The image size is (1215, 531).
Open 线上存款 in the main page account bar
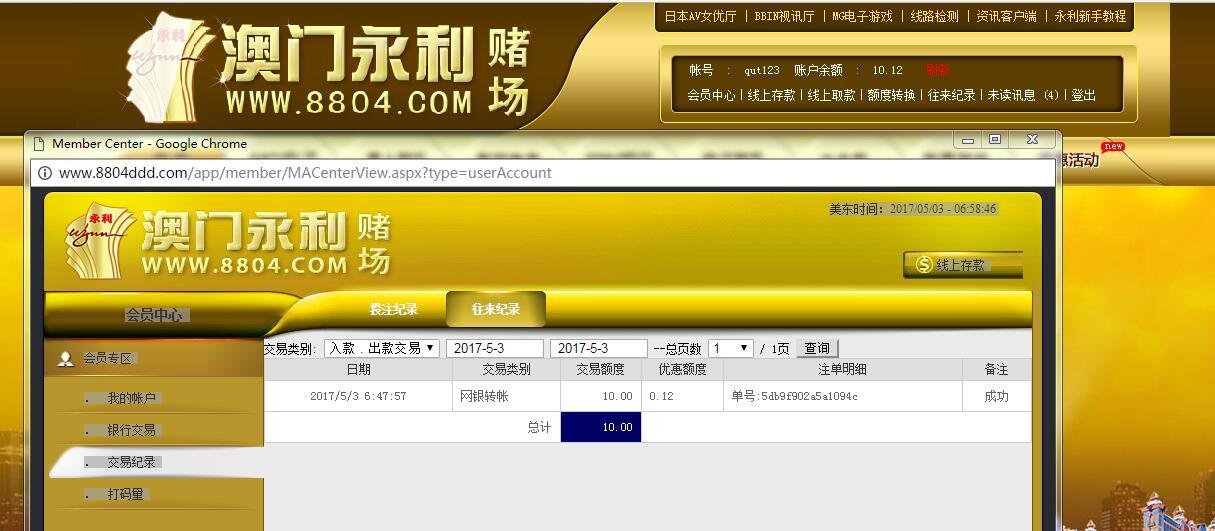pos(771,95)
